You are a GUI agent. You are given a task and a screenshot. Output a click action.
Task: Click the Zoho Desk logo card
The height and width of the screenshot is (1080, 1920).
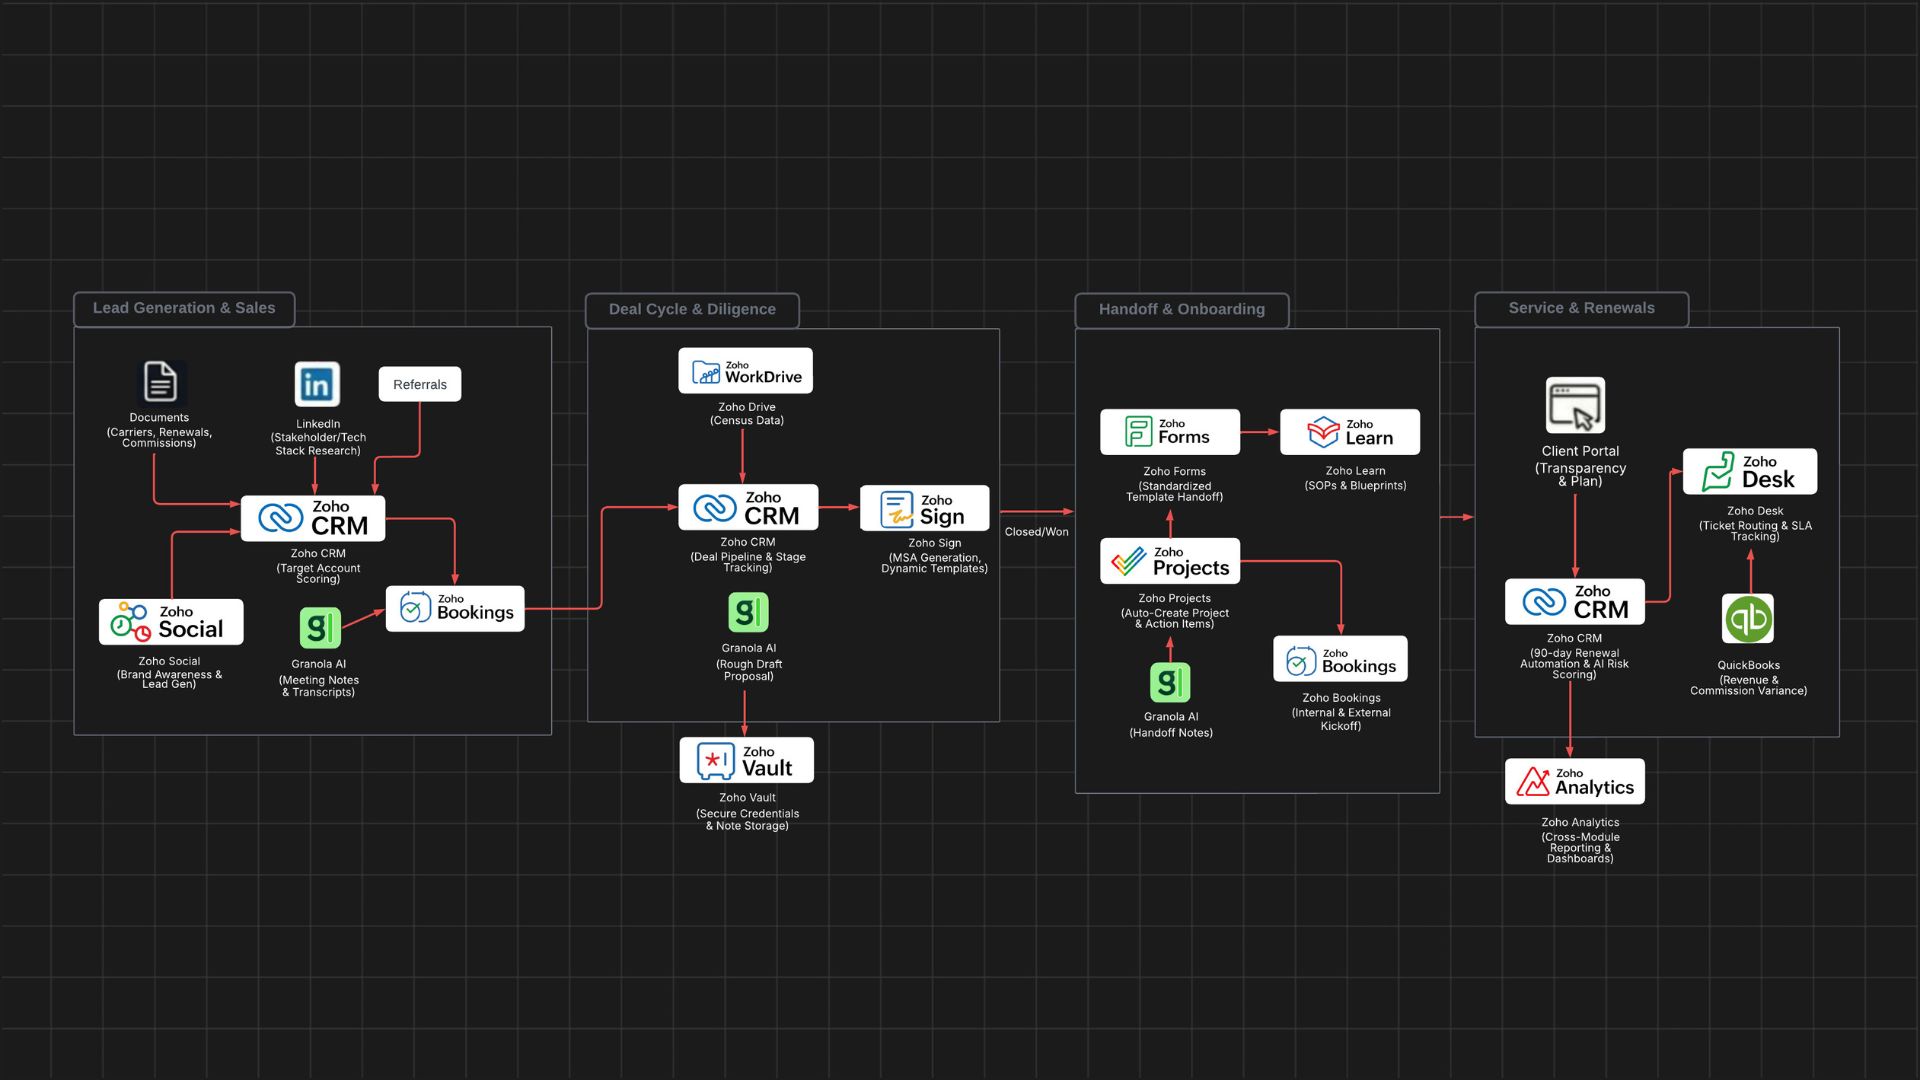(x=1749, y=472)
